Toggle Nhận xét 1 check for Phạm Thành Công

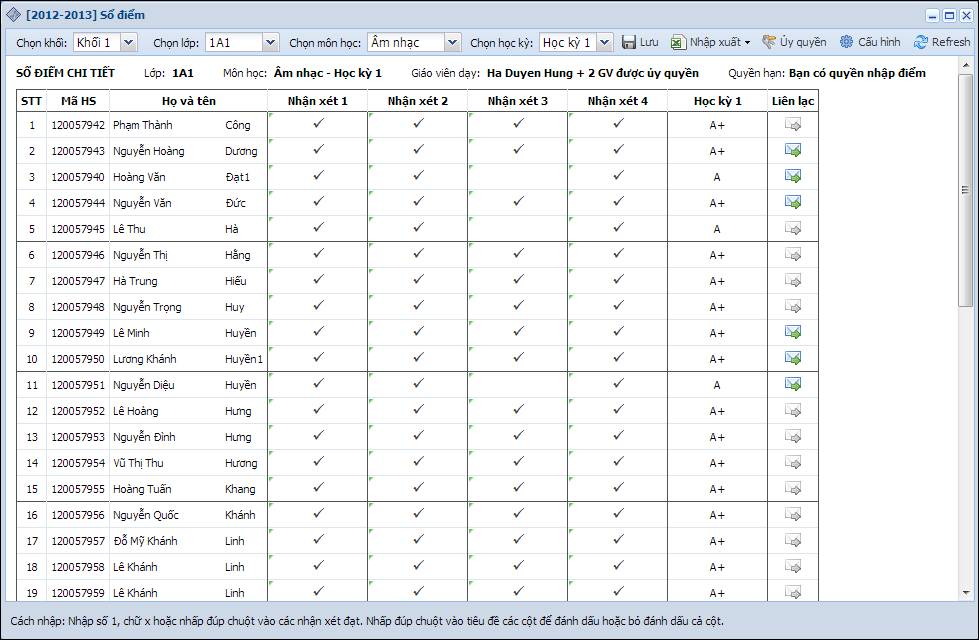tap(318, 124)
